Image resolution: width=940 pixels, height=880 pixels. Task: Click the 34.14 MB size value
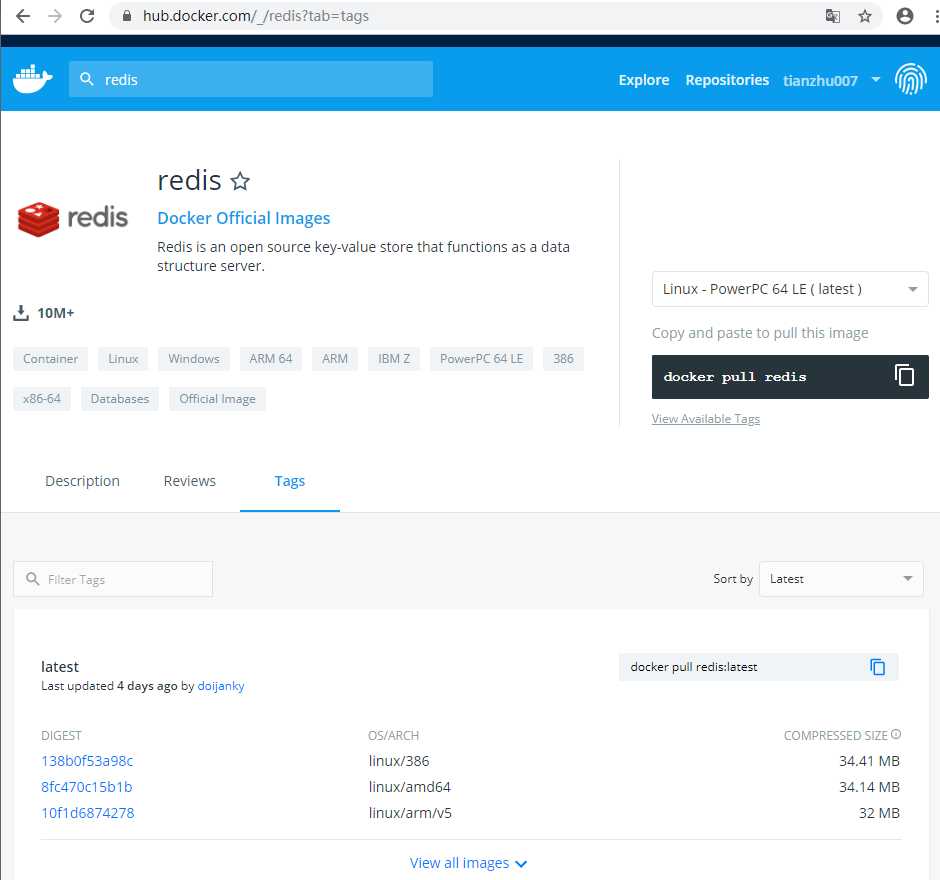pos(869,786)
